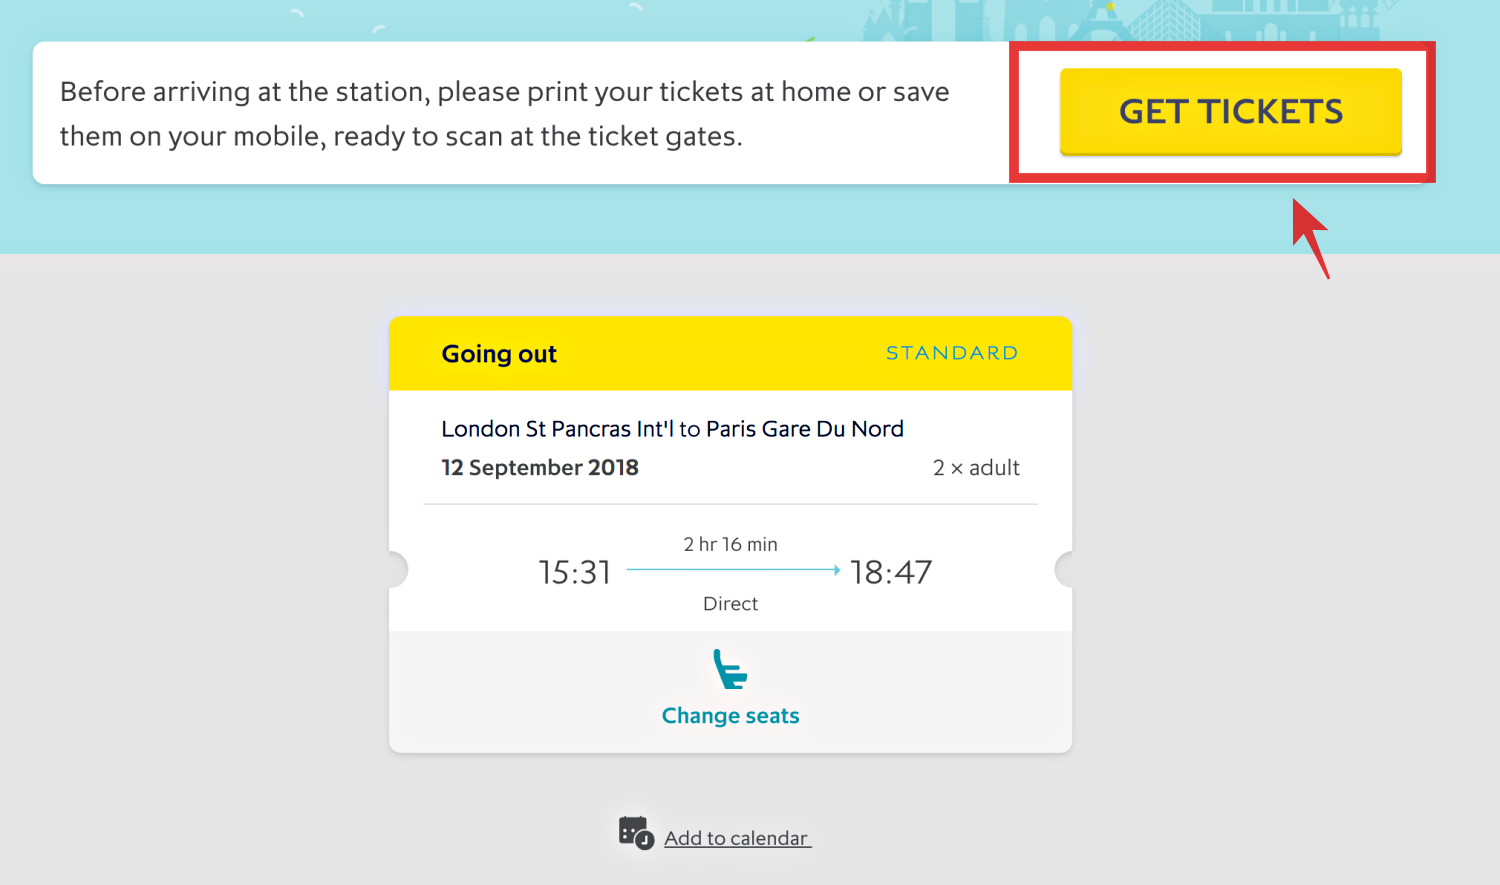Click the red arrow pointer annotation
1500x885 pixels.
tap(1311, 238)
